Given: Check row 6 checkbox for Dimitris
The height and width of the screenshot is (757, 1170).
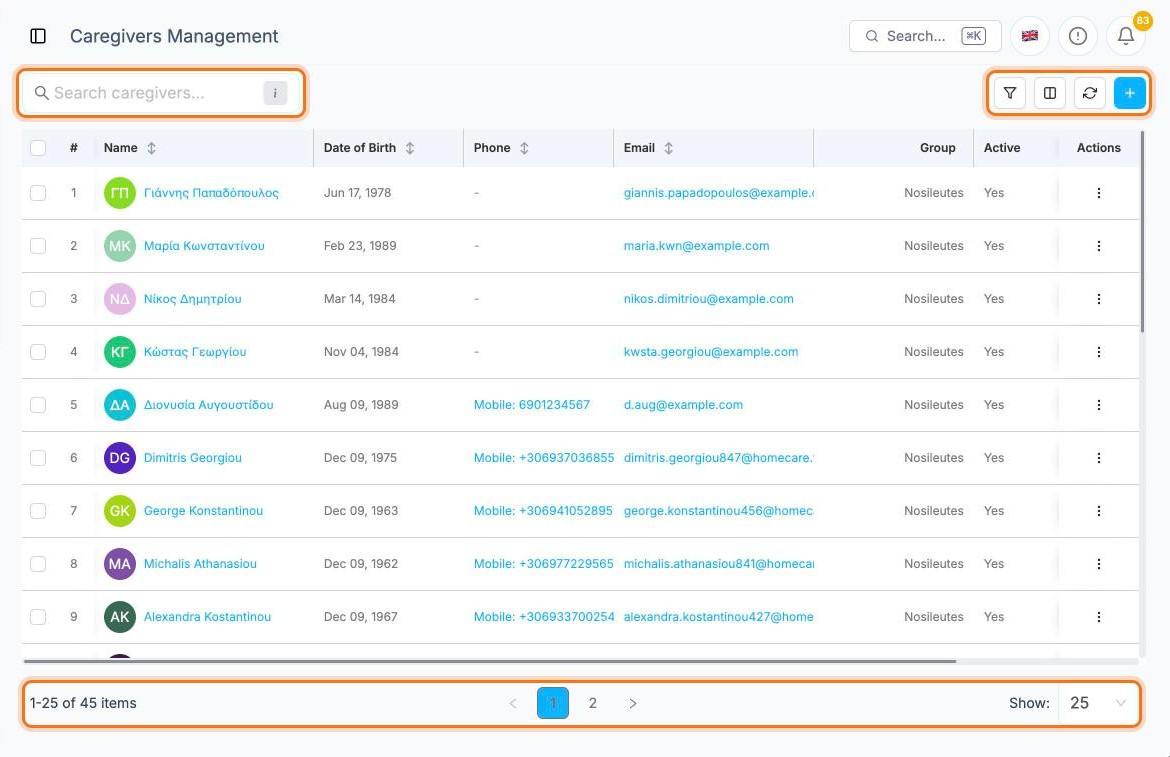Looking at the screenshot, I should (38, 457).
